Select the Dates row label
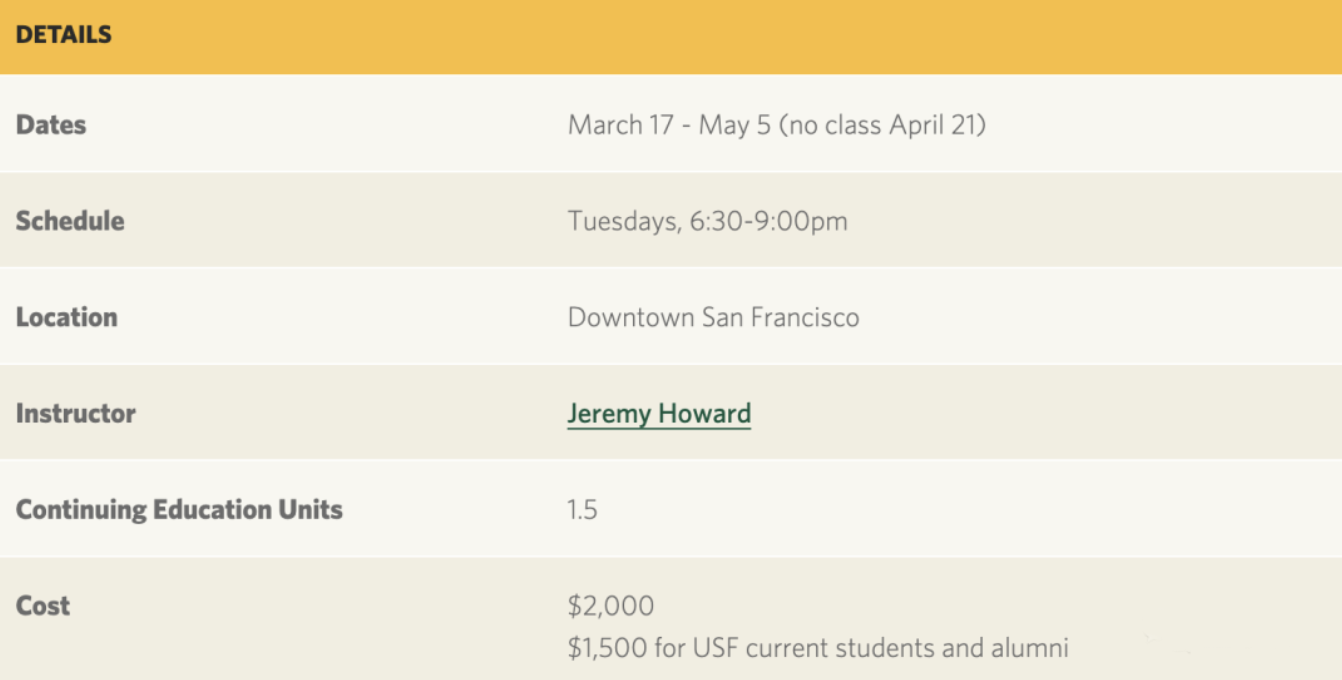This screenshot has width=1342, height=680. [x=51, y=125]
